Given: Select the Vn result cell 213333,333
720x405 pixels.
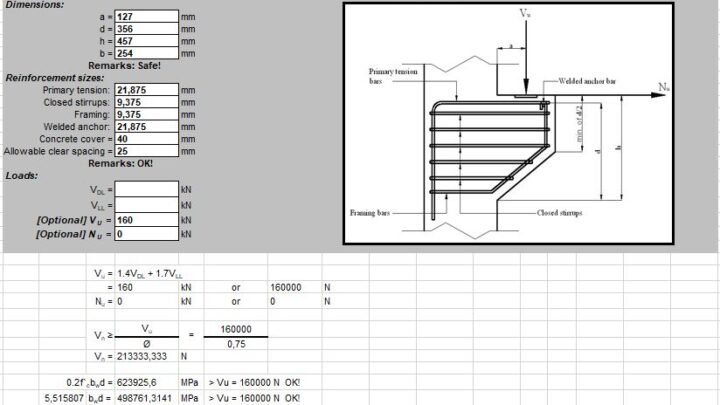Looking at the screenshot, I should pos(146,356).
